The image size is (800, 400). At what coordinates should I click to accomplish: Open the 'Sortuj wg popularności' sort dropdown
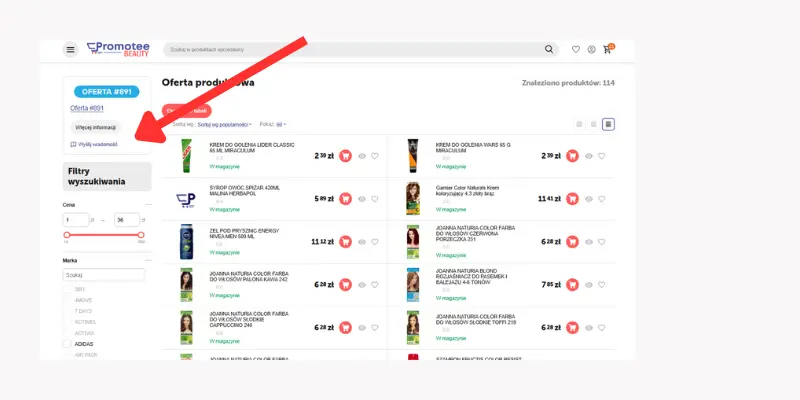[225, 124]
